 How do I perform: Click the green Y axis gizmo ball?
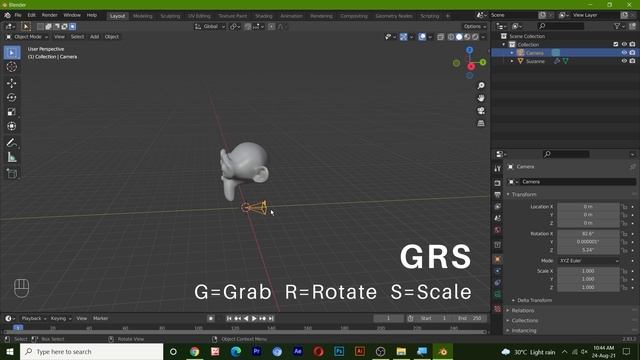coord(483,62)
